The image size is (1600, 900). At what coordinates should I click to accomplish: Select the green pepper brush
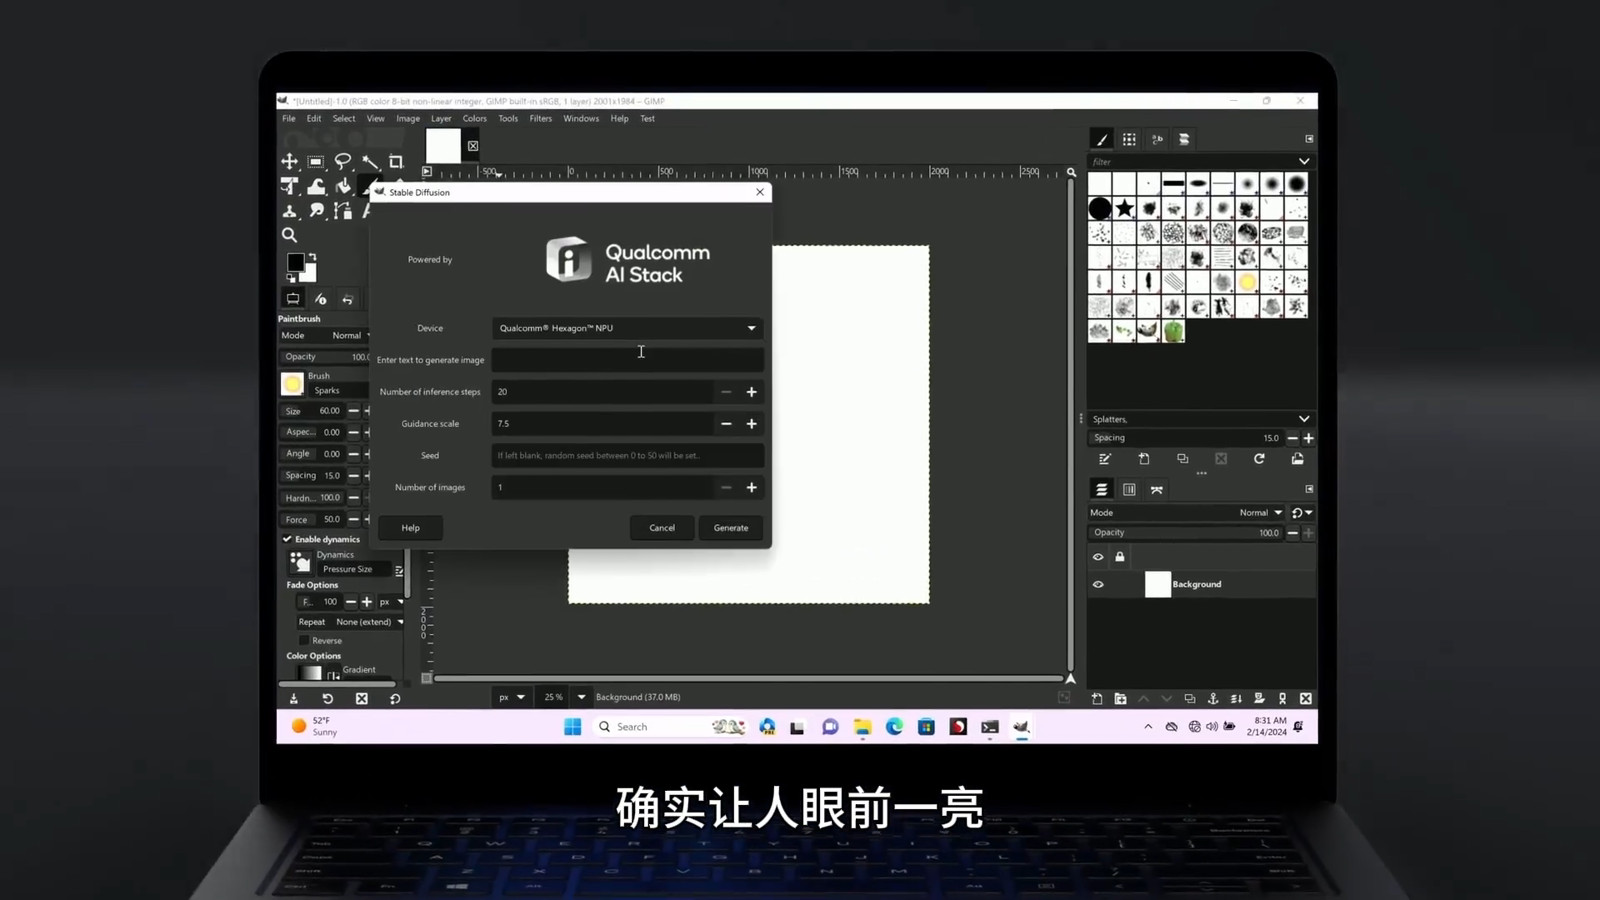(1174, 331)
